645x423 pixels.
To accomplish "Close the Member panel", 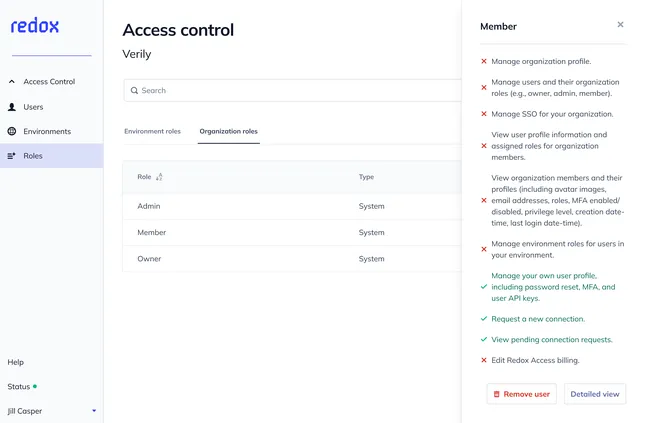I will click(620, 25).
